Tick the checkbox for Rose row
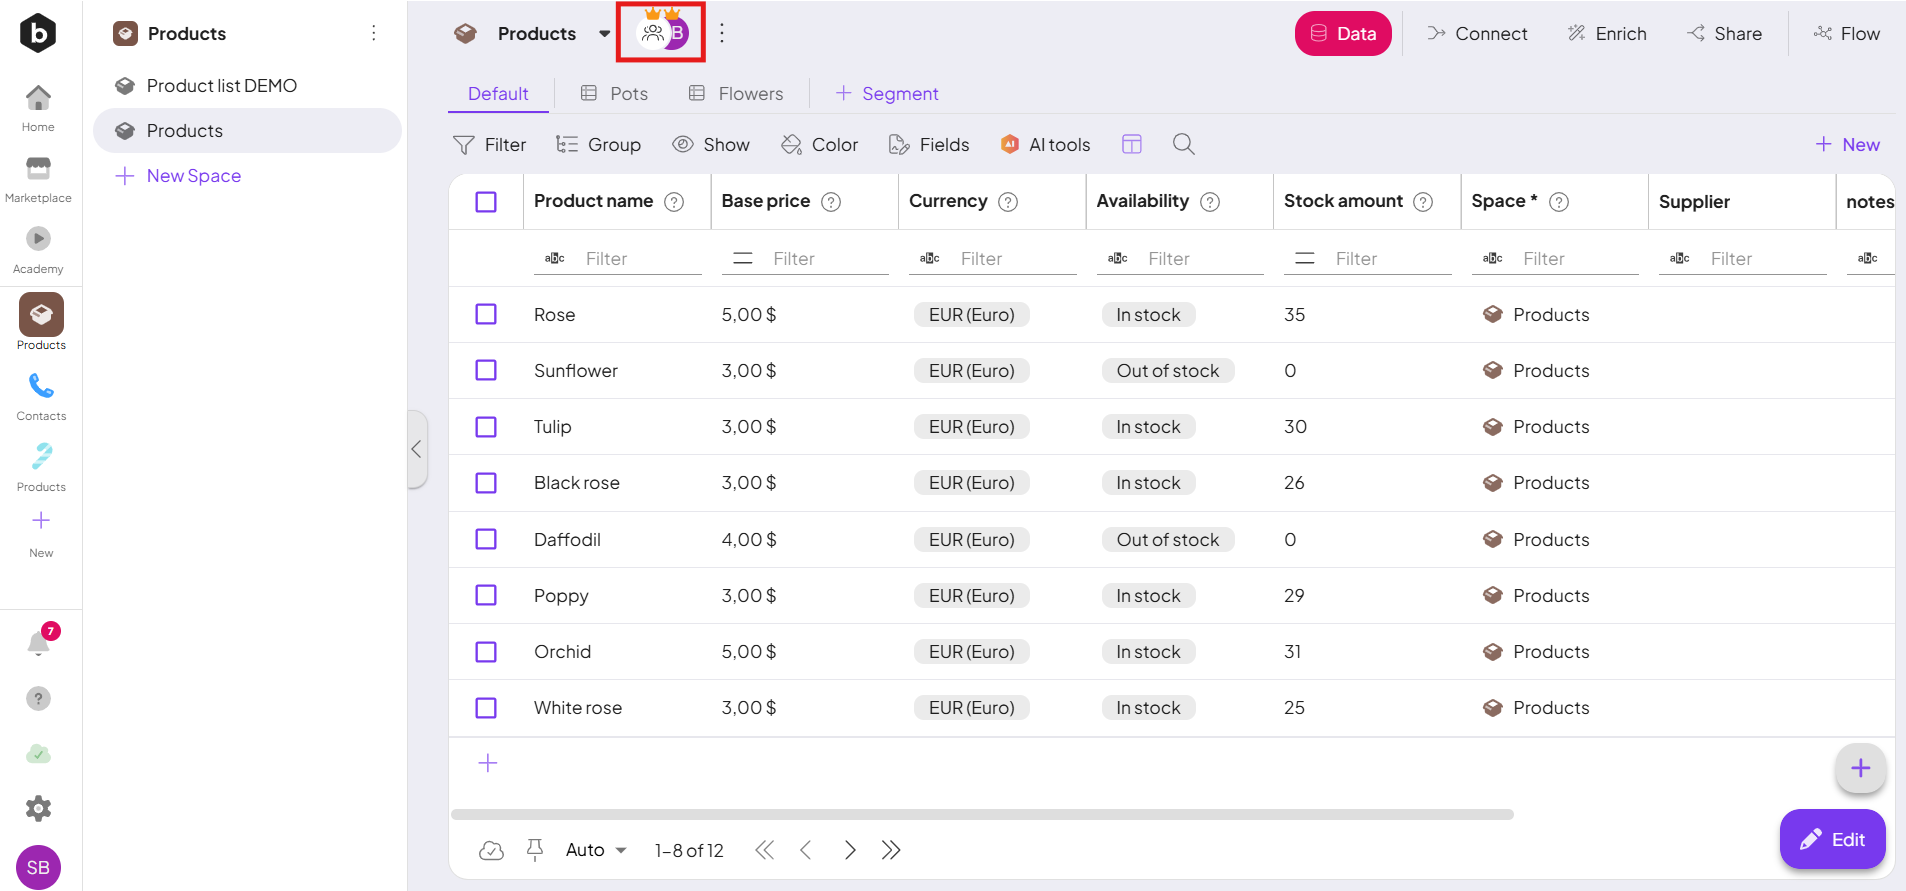 point(486,314)
